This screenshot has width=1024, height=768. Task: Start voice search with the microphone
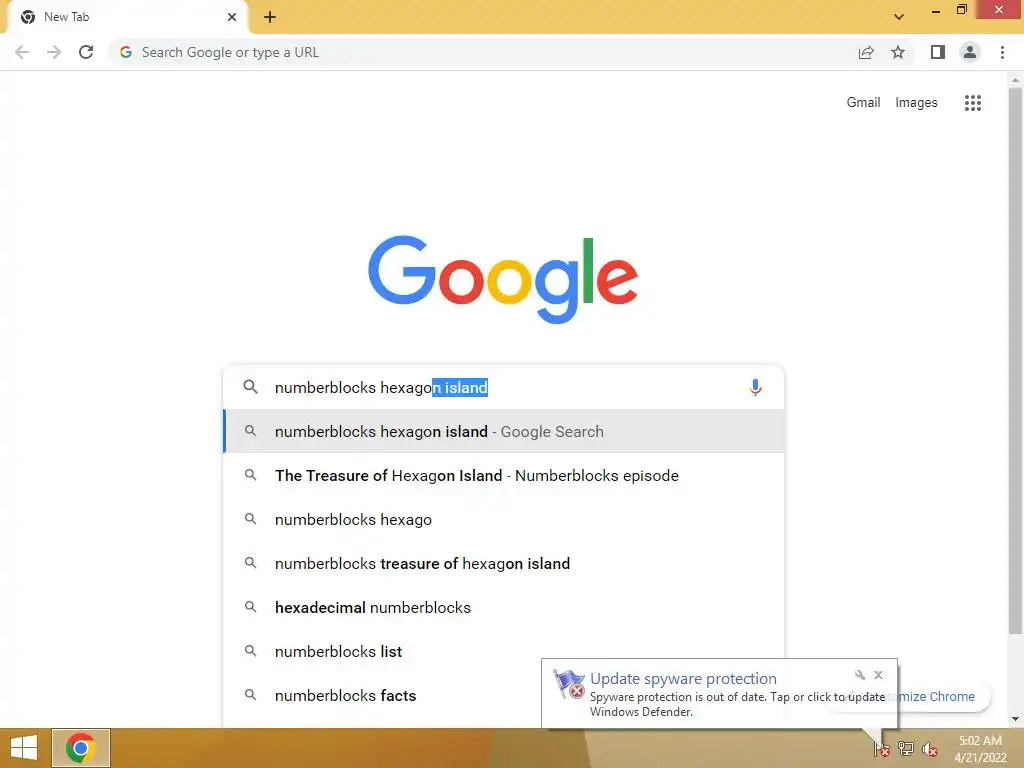pyautogui.click(x=755, y=387)
